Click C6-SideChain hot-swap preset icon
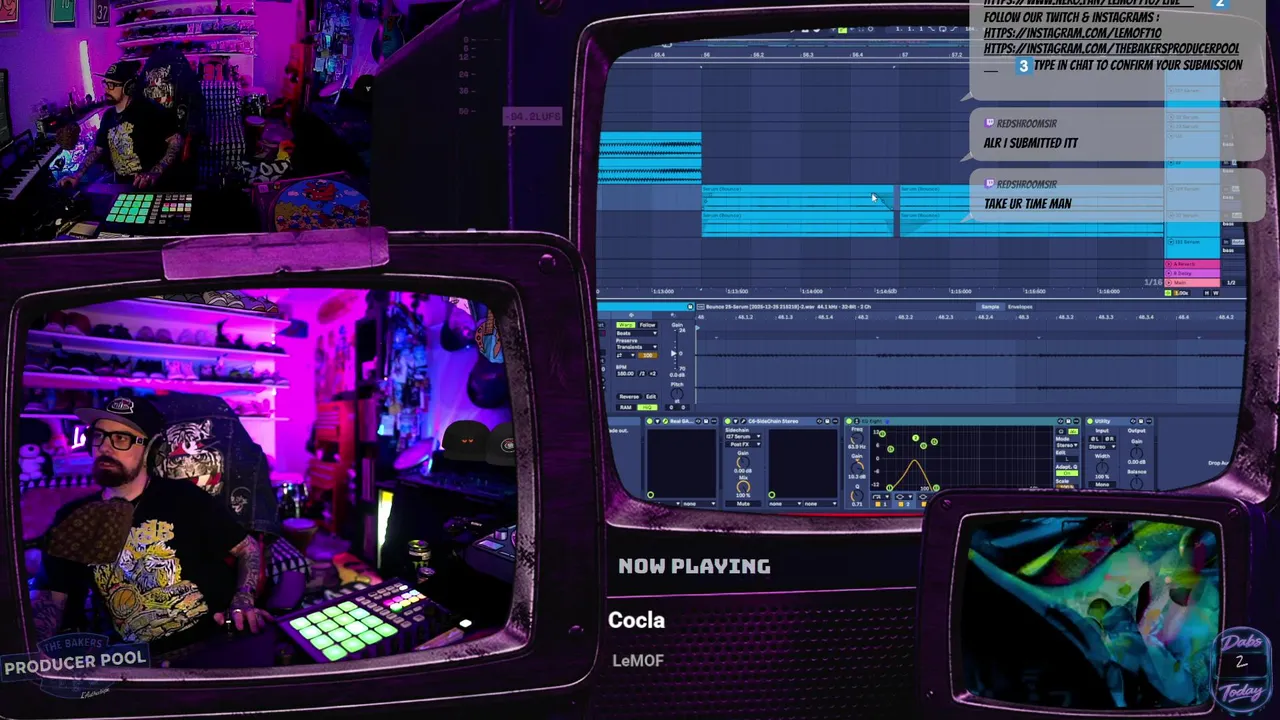This screenshot has height=720, width=1280. (x=819, y=421)
